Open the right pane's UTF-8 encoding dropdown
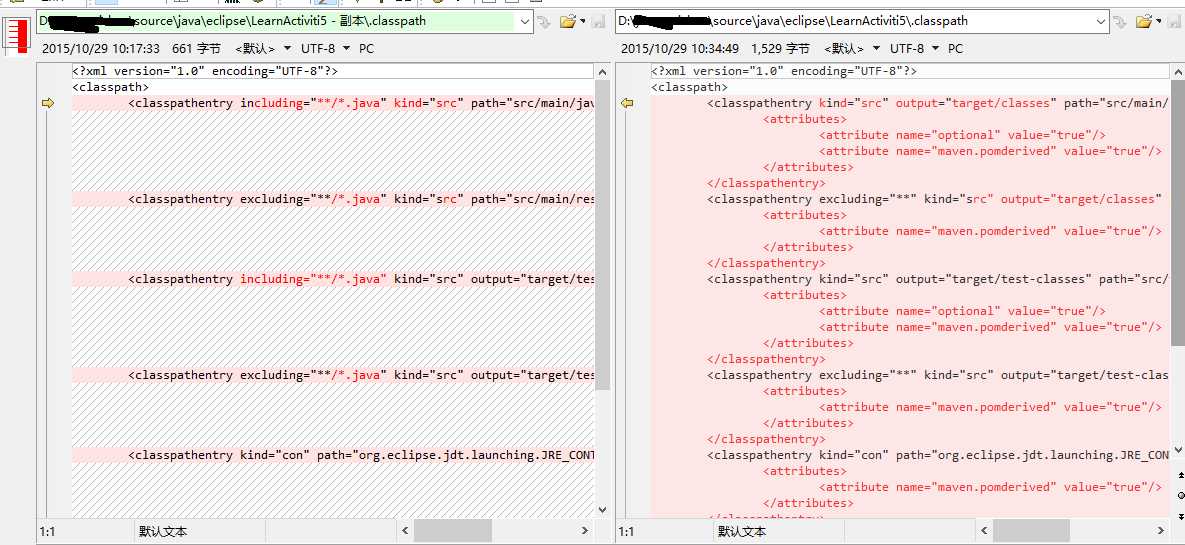This screenshot has width=1185, height=545. click(x=914, y=48)
